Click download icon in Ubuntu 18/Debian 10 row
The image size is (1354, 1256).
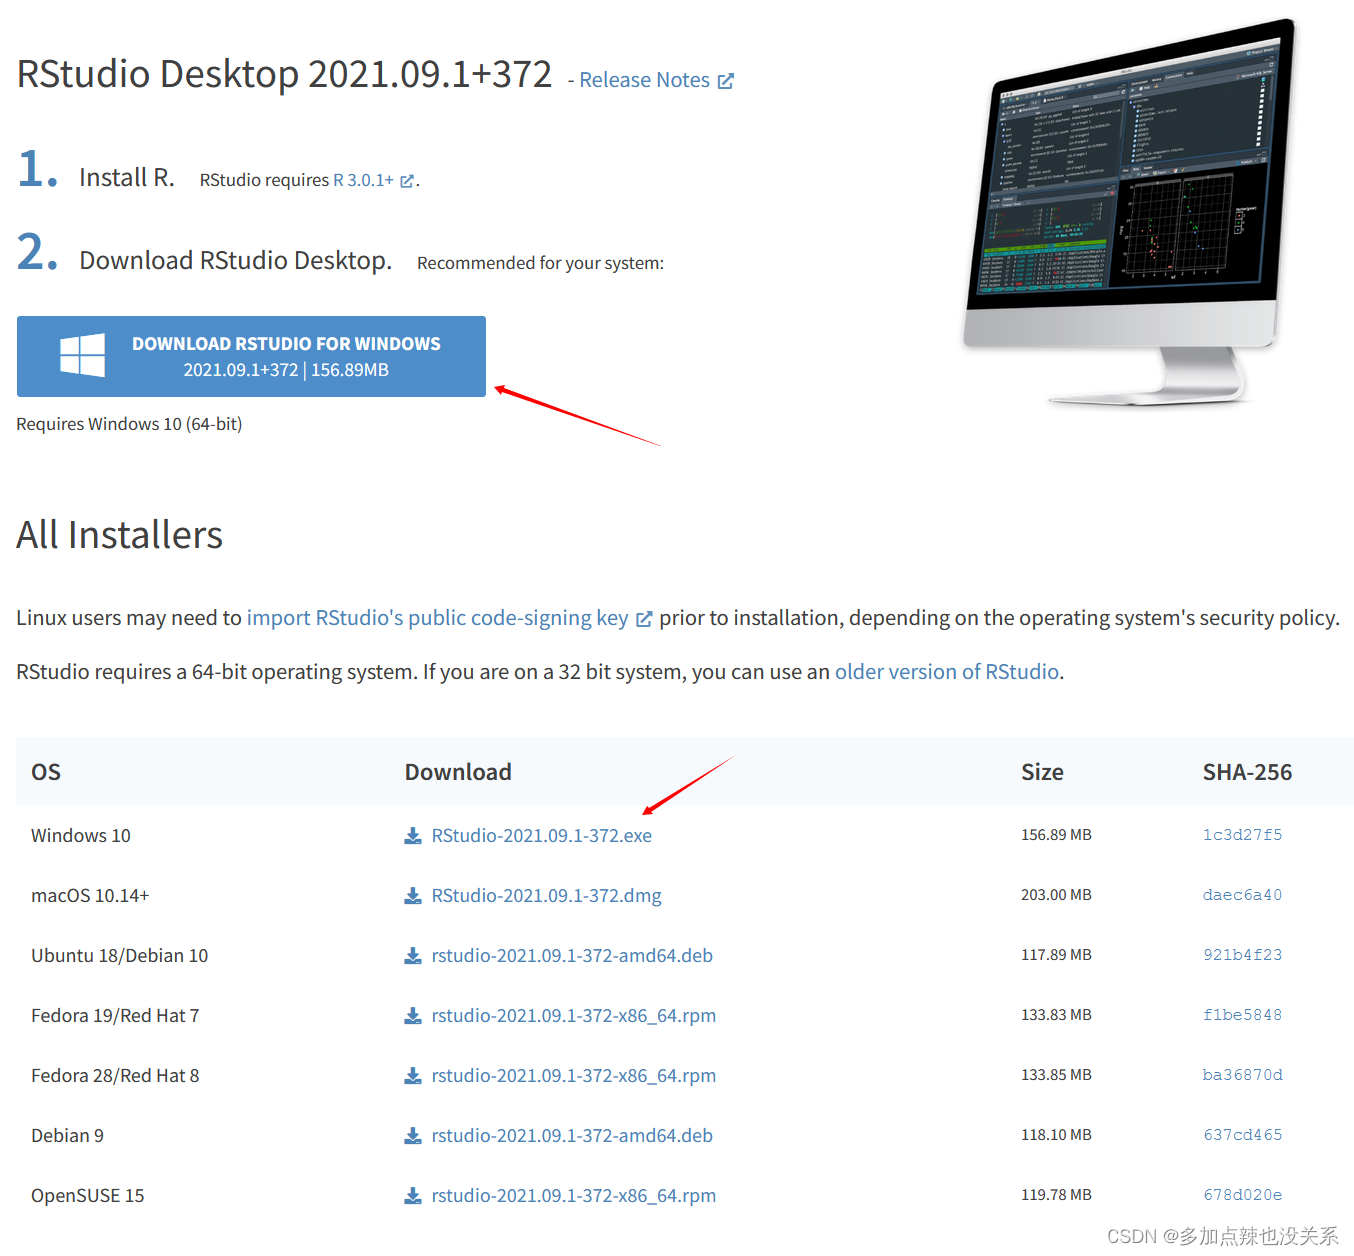pyautogui.click(x=413, y=956)
